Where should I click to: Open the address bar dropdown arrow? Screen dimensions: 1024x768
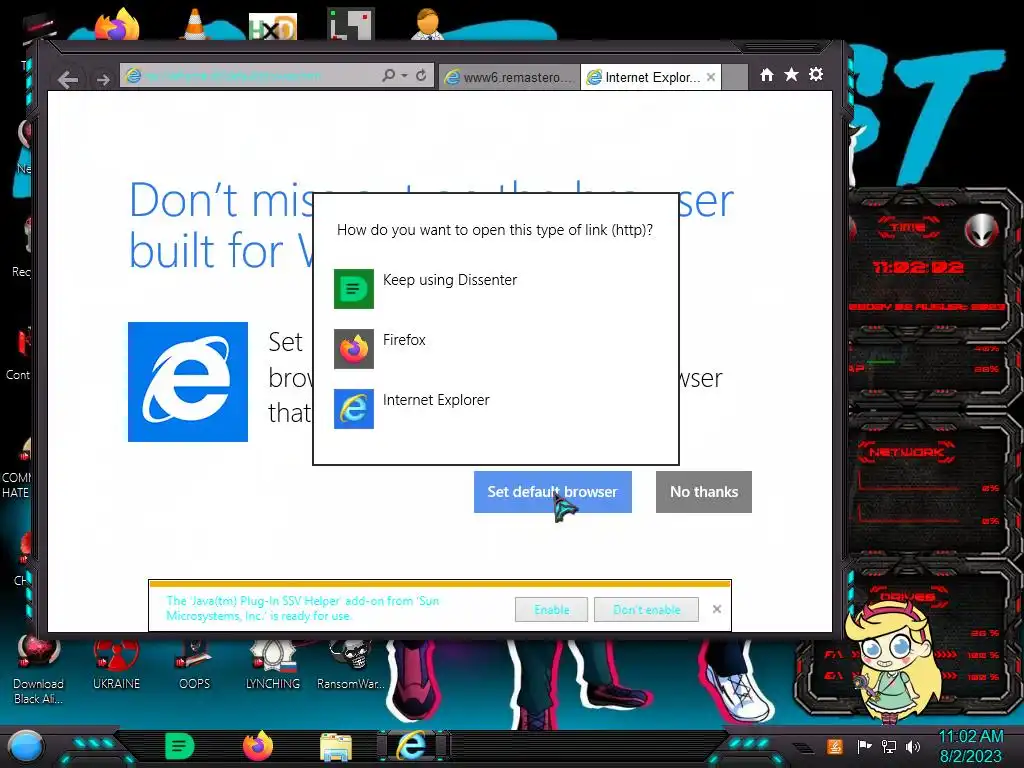pos(405,76)
